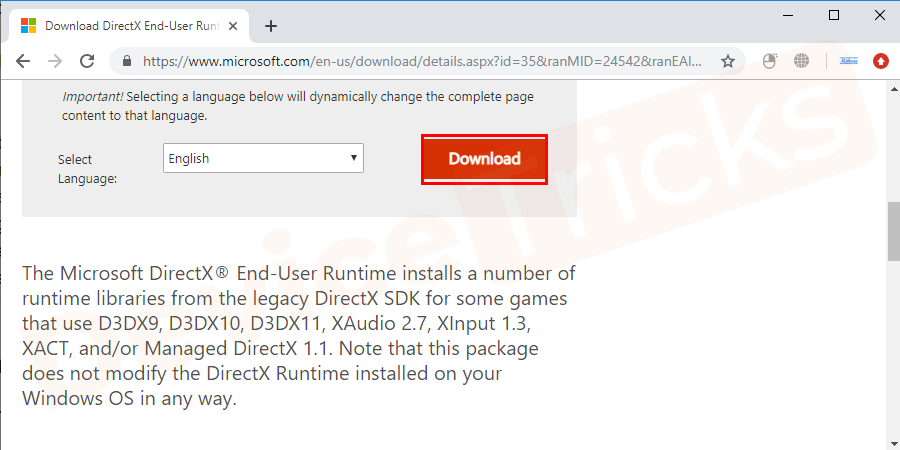Click the 'Select Language:' label

[x=87, y=169]
